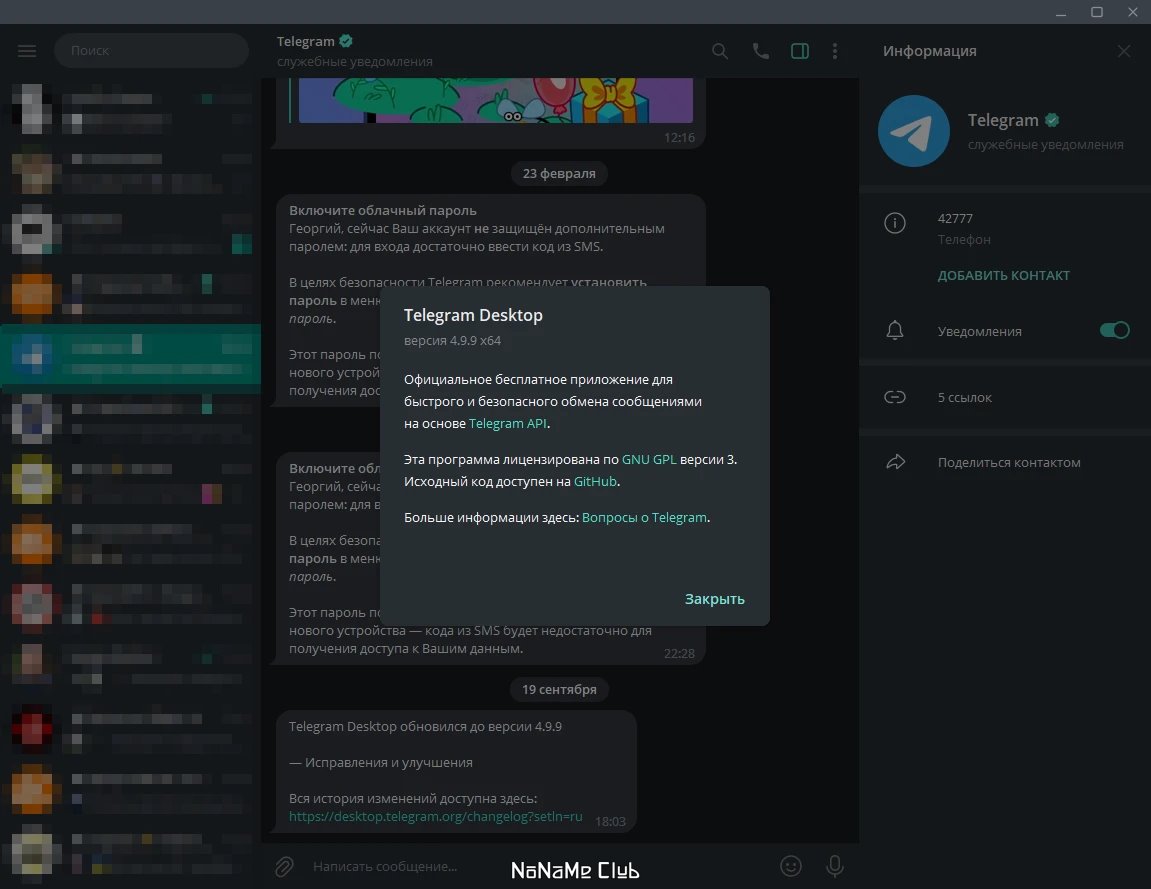Click the Telegram profile avatar in info panel
This screenshot has width=1151, height=889.
pyautogui.click(x=913, y=131)
